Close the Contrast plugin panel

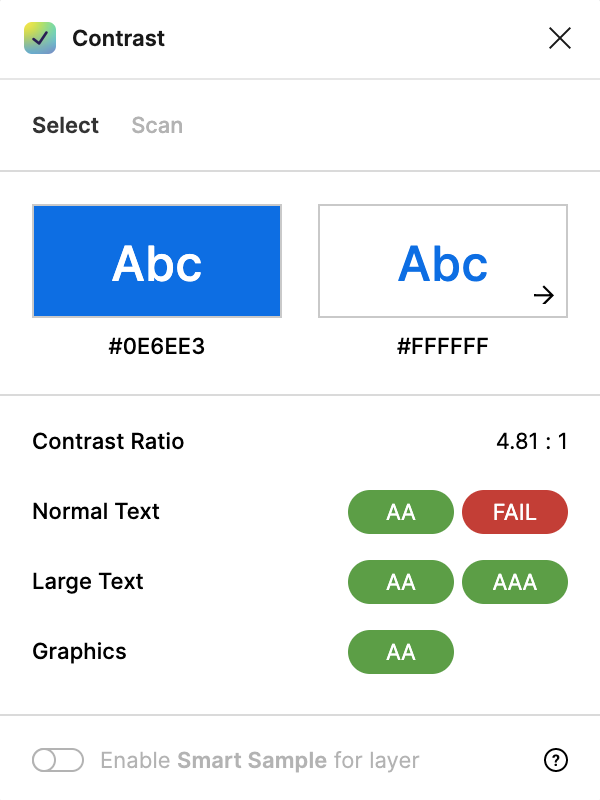[x=560, y=39]
